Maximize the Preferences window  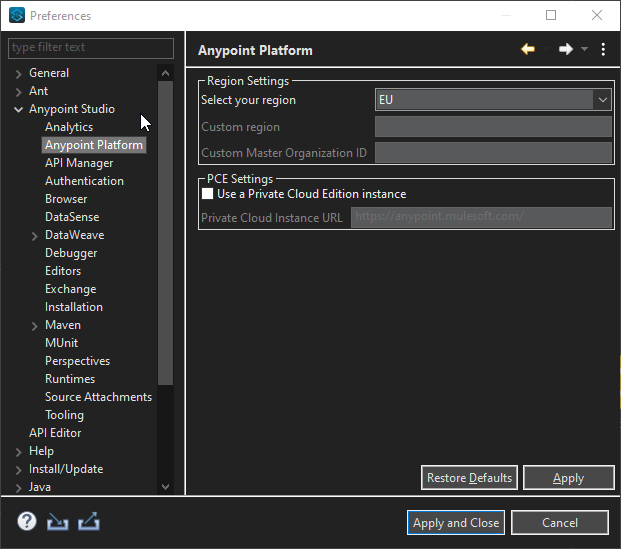551,15
